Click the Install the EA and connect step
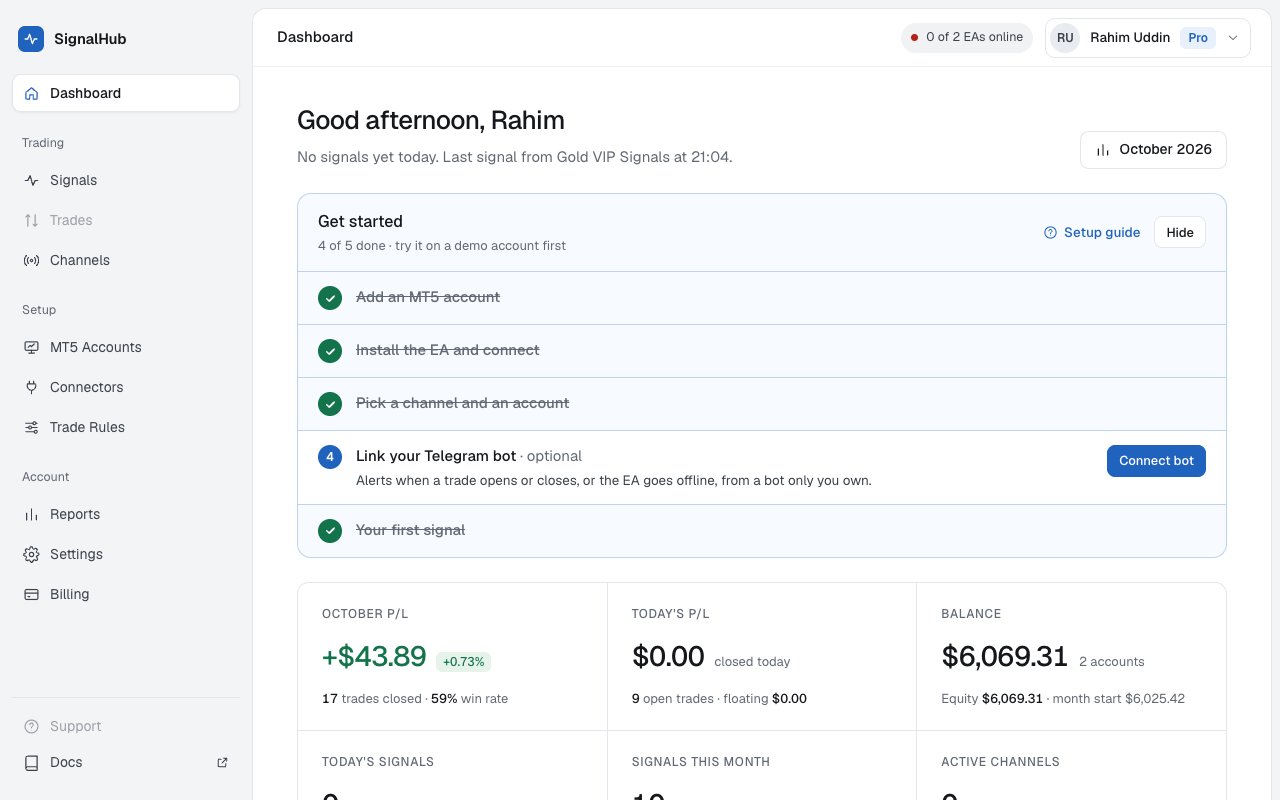 [x=762, y=351]
